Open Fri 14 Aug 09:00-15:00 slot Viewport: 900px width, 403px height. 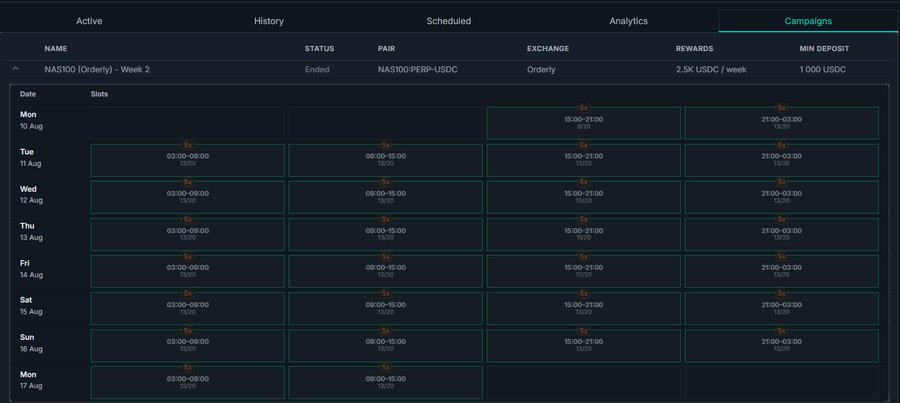coord(385,271)
